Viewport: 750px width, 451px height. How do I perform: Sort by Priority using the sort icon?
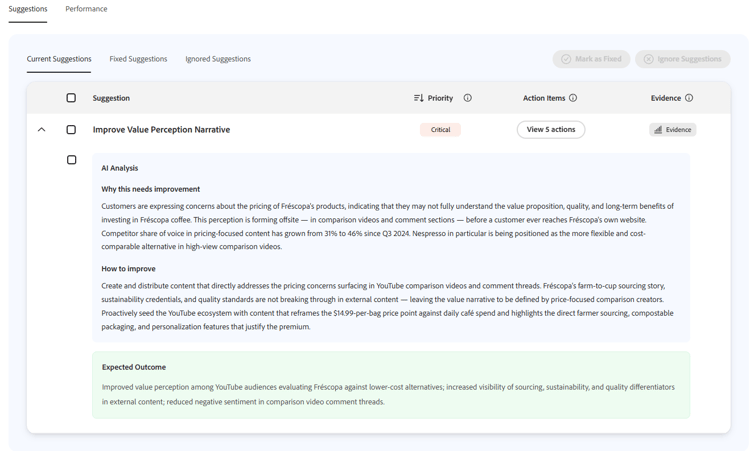click(x=419, y=98)
